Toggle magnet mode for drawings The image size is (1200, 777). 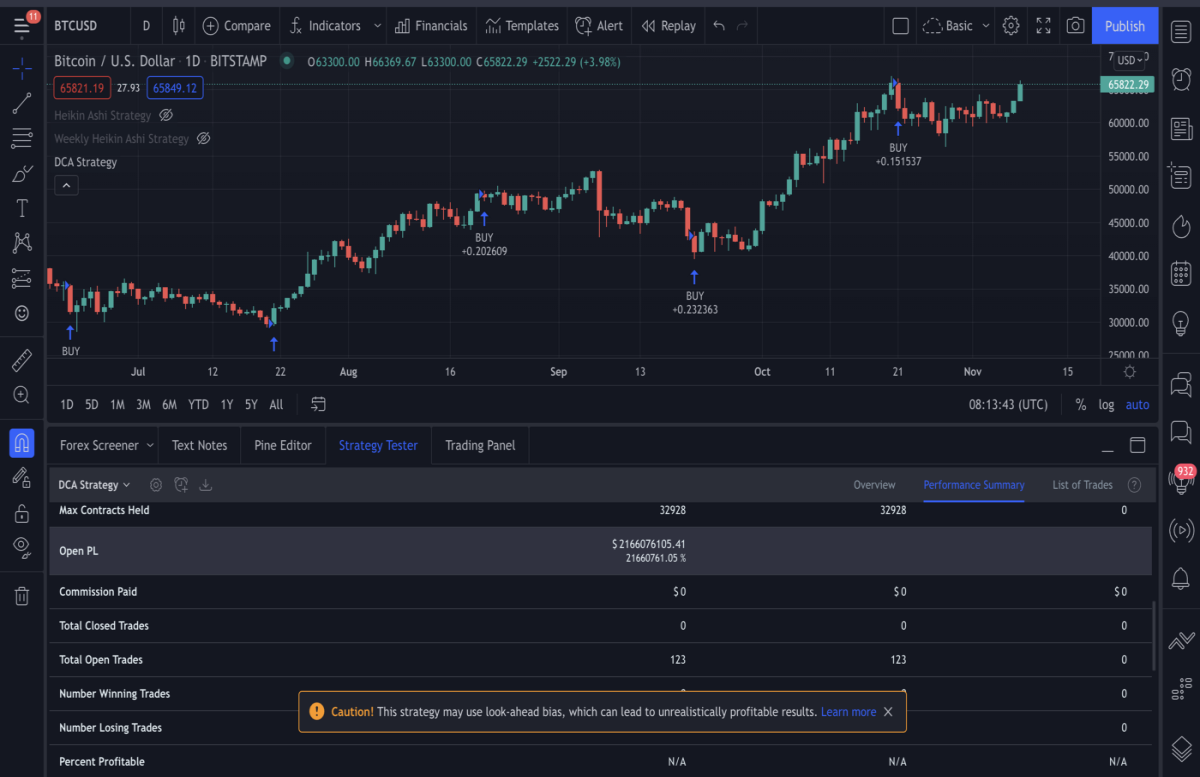(21, 441)
